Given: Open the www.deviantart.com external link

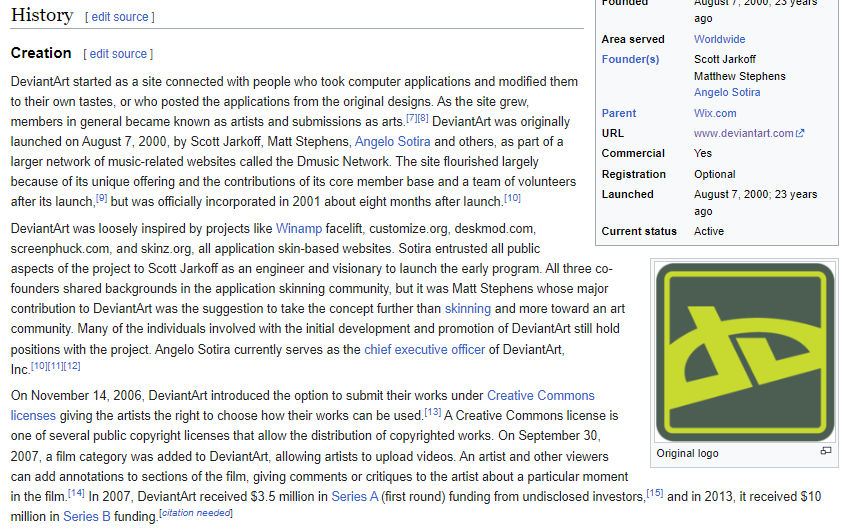Looking at the screenshot, I should [x=749, y=133].
